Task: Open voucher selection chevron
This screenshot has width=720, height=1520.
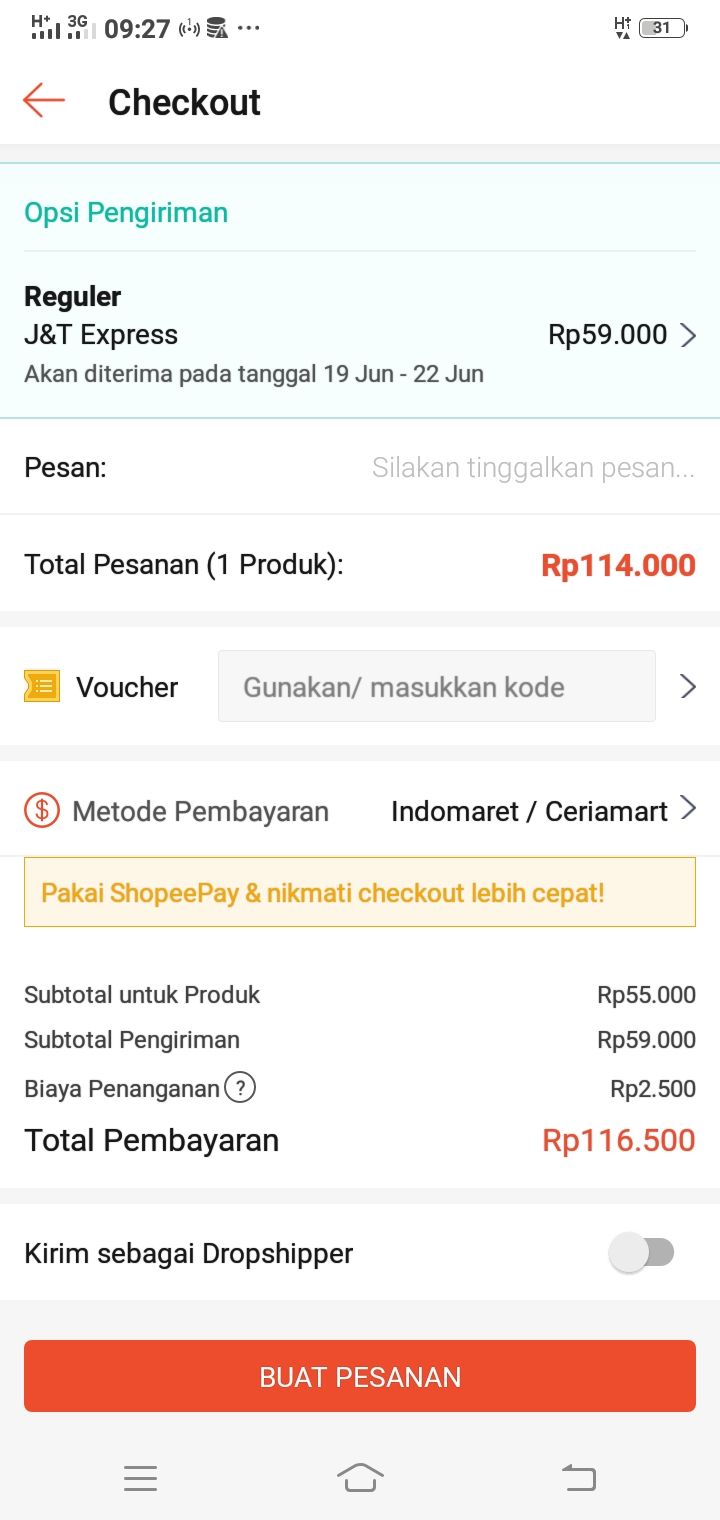Action: tap(688, 686)
